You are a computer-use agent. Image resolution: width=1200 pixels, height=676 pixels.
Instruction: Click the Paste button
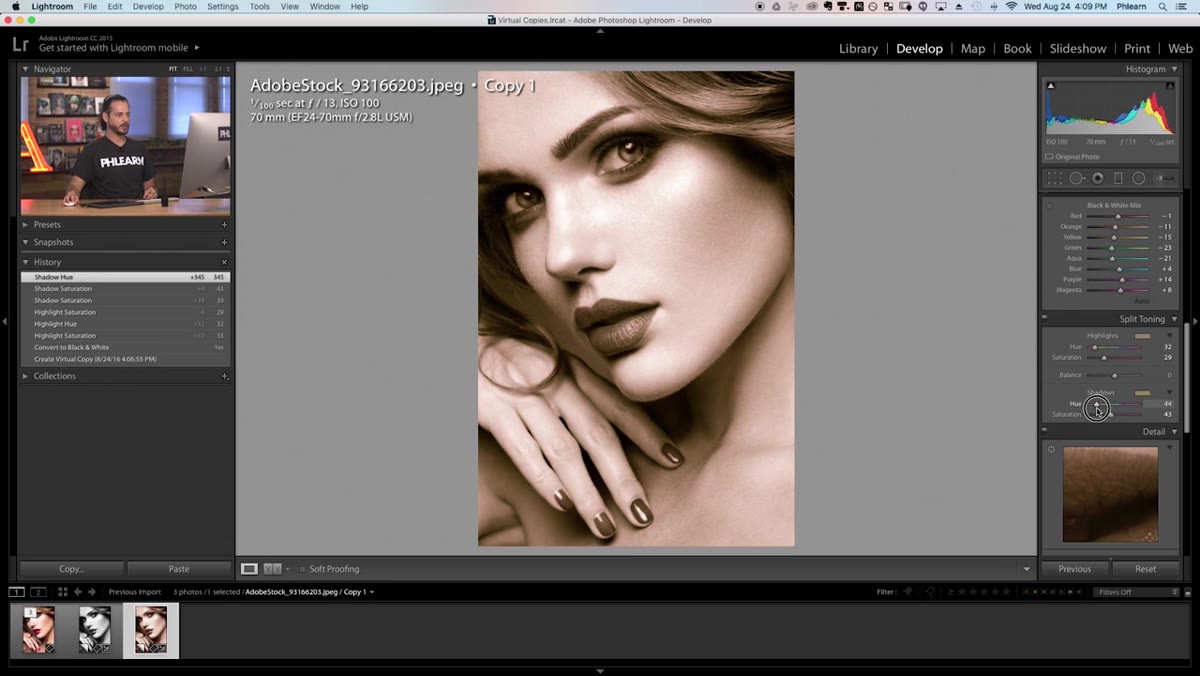179,569
